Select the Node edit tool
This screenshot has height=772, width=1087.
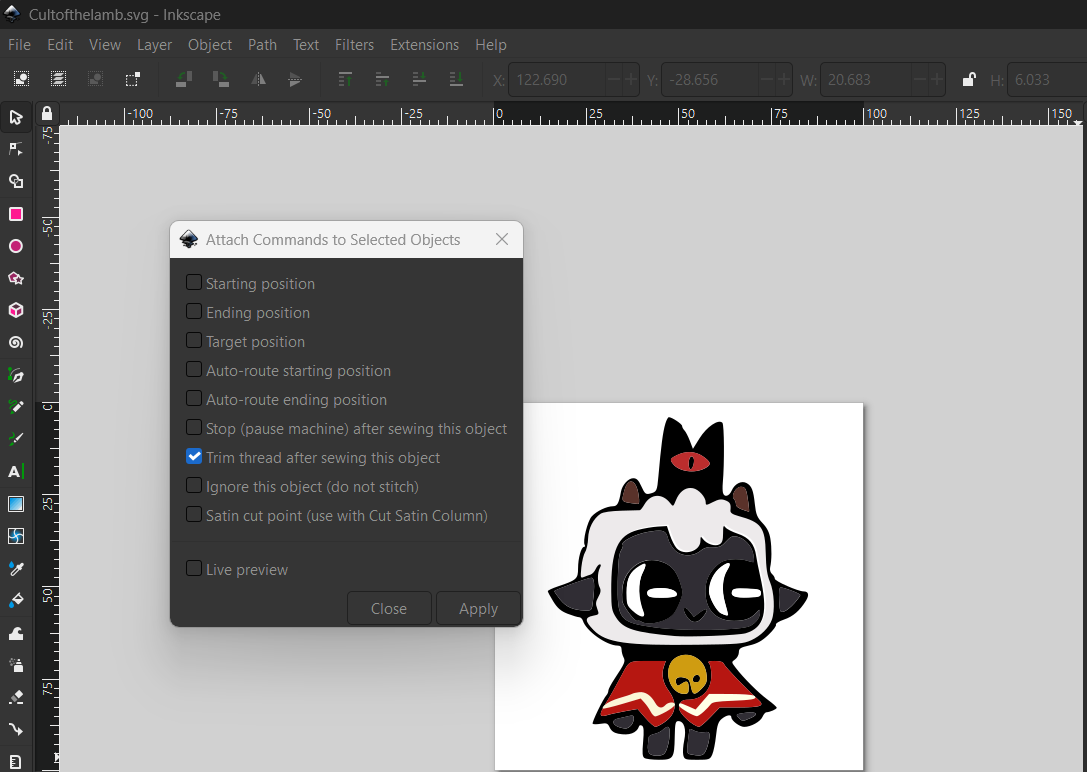16,149
